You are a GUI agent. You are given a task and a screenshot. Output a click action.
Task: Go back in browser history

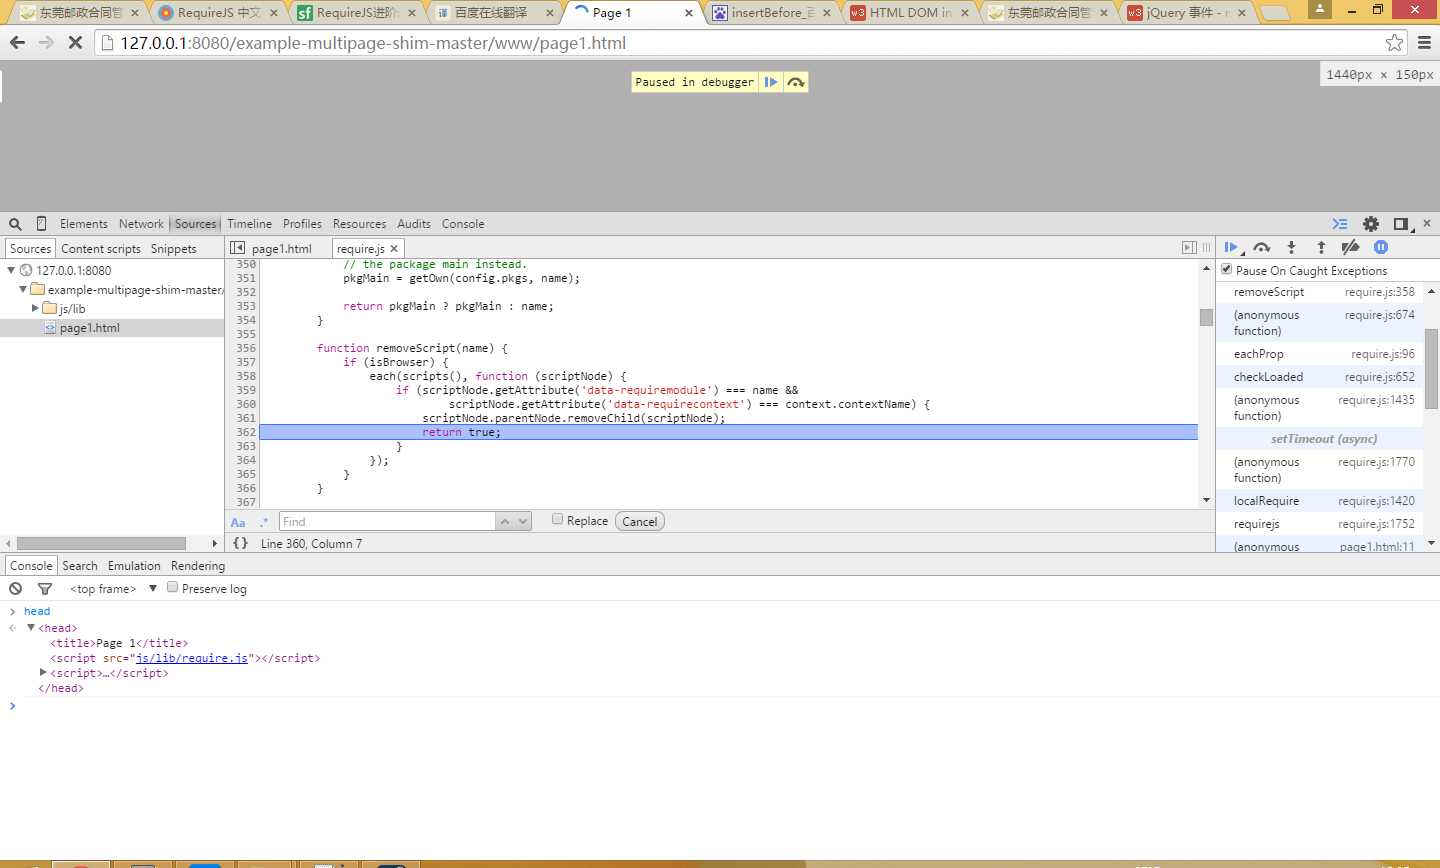click(17, 43)
